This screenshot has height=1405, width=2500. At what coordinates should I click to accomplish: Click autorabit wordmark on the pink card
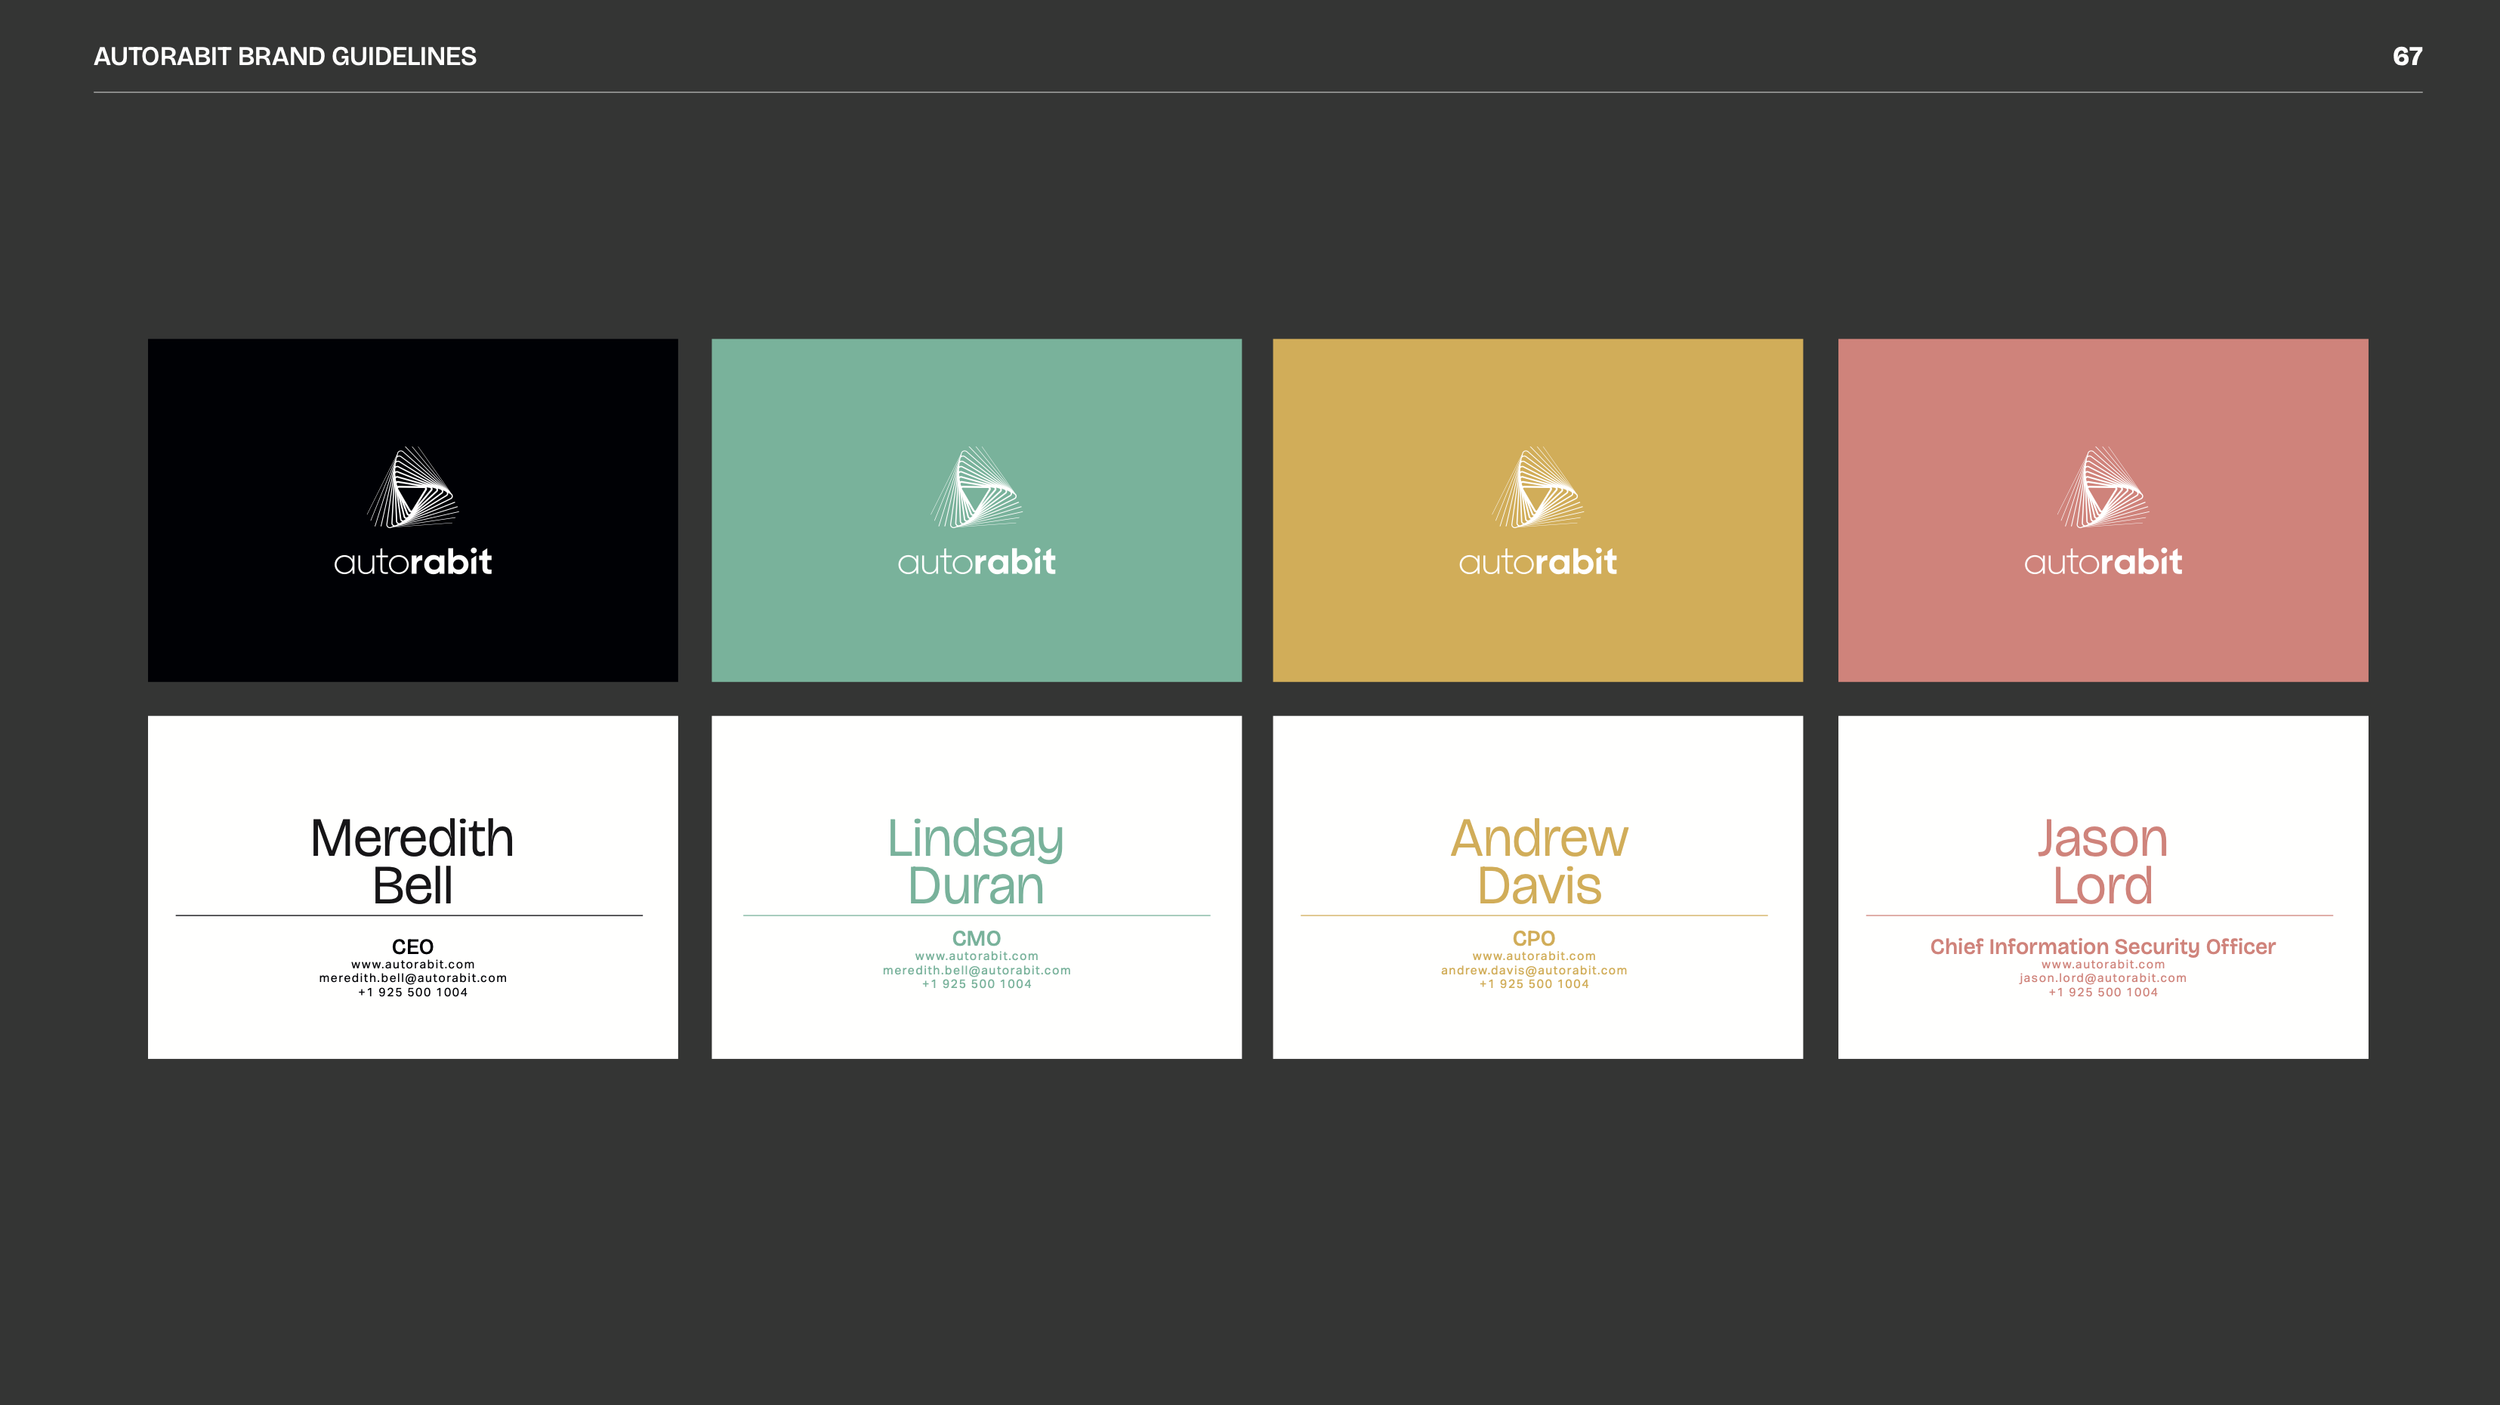click(2102, 562)
